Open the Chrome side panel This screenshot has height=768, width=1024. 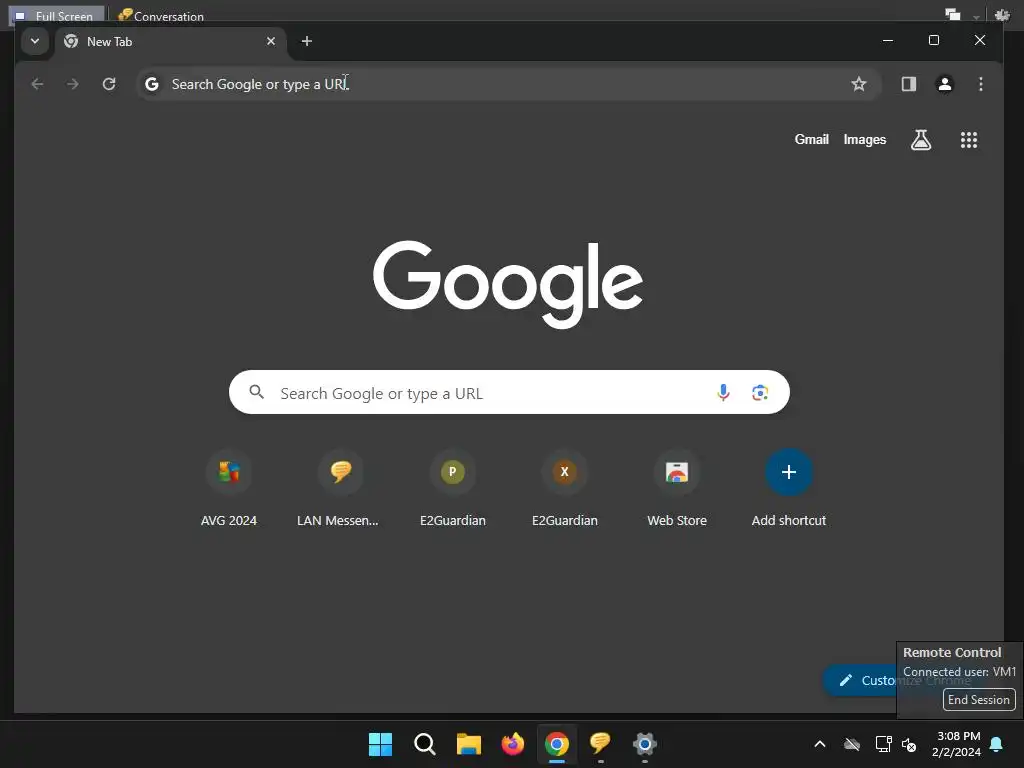(x=908, y=84)
